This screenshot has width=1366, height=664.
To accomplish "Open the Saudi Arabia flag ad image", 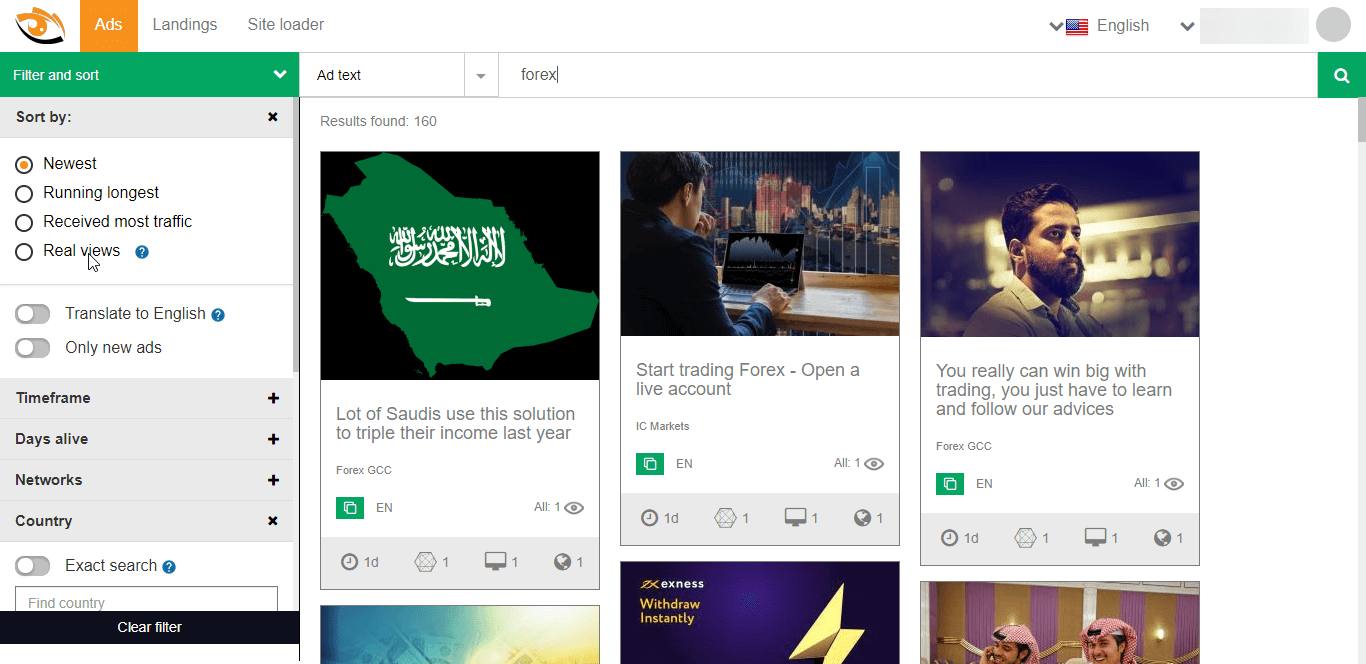I will coord(460,266).
